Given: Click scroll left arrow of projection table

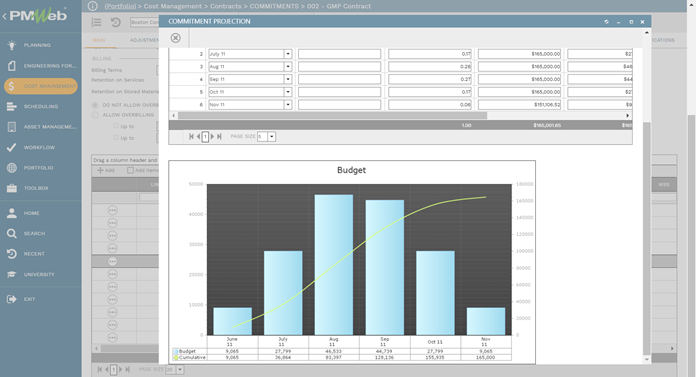Looking at the screenshot, I should [x=174, y=115].
